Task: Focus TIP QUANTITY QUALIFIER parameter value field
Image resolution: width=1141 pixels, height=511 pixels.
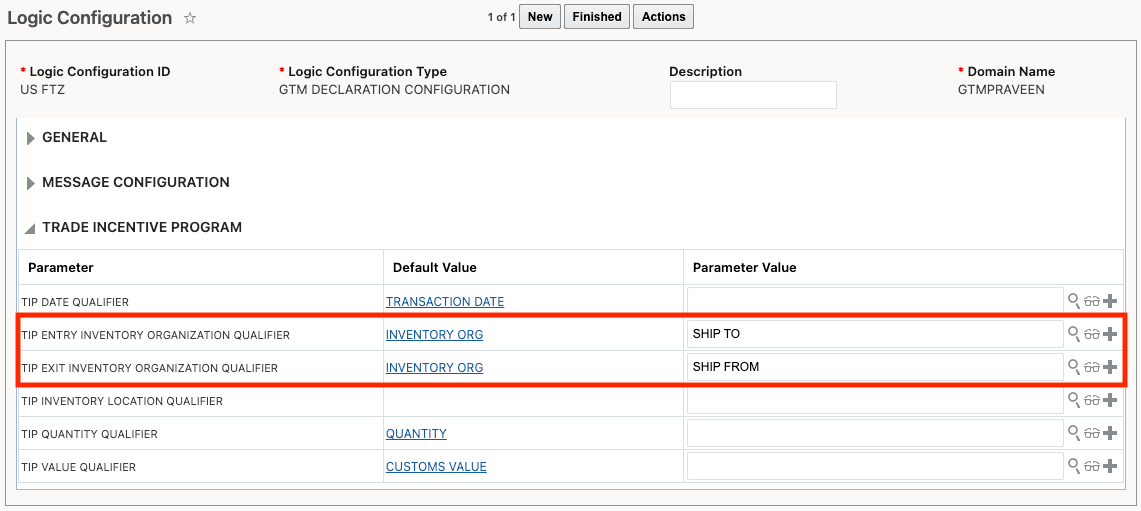Action: click(x=875, y=433)
